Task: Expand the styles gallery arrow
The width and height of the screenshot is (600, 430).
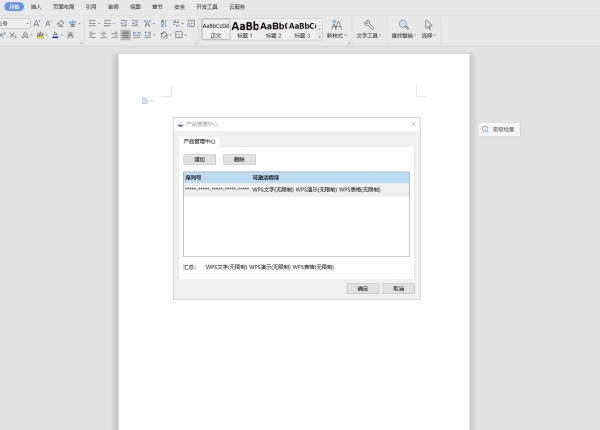Action: click(x=319, y=35)
